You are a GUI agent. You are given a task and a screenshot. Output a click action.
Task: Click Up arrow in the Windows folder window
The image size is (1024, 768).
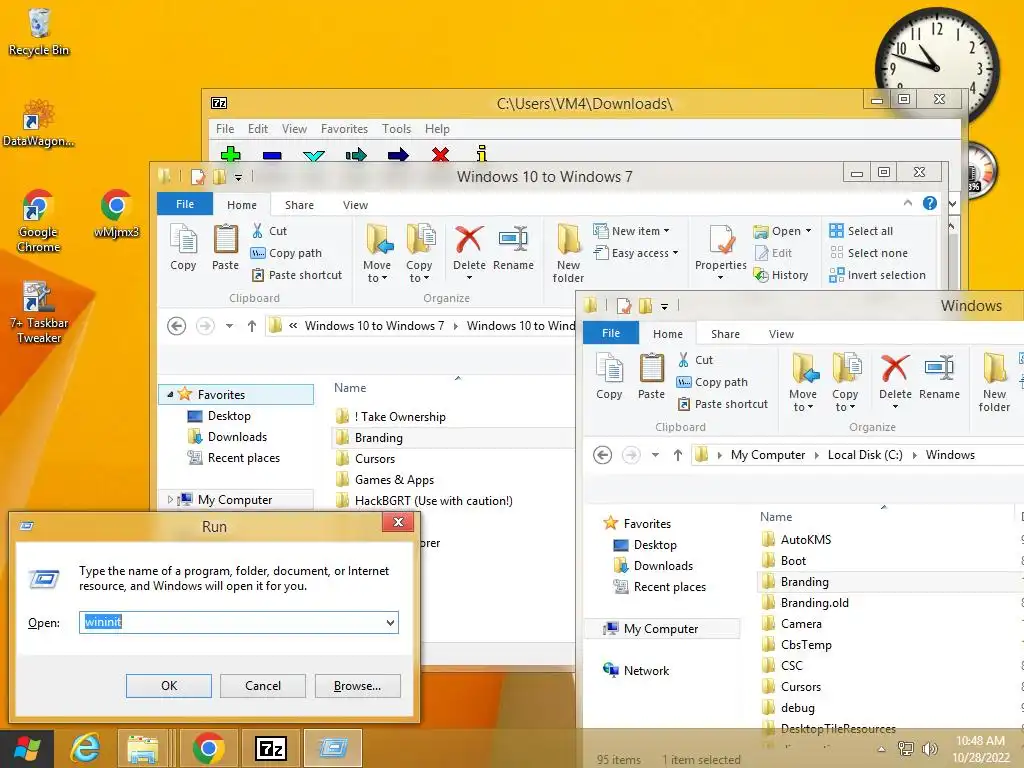pos(678,455)
